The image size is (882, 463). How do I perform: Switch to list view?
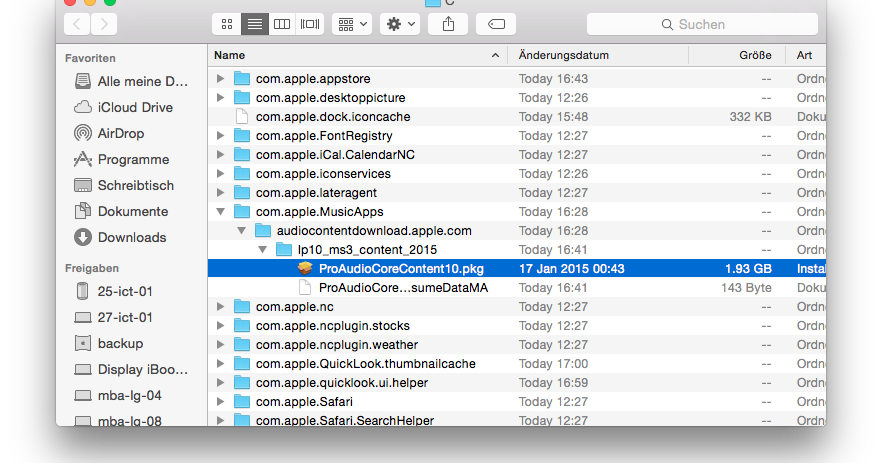coord(254,24)
